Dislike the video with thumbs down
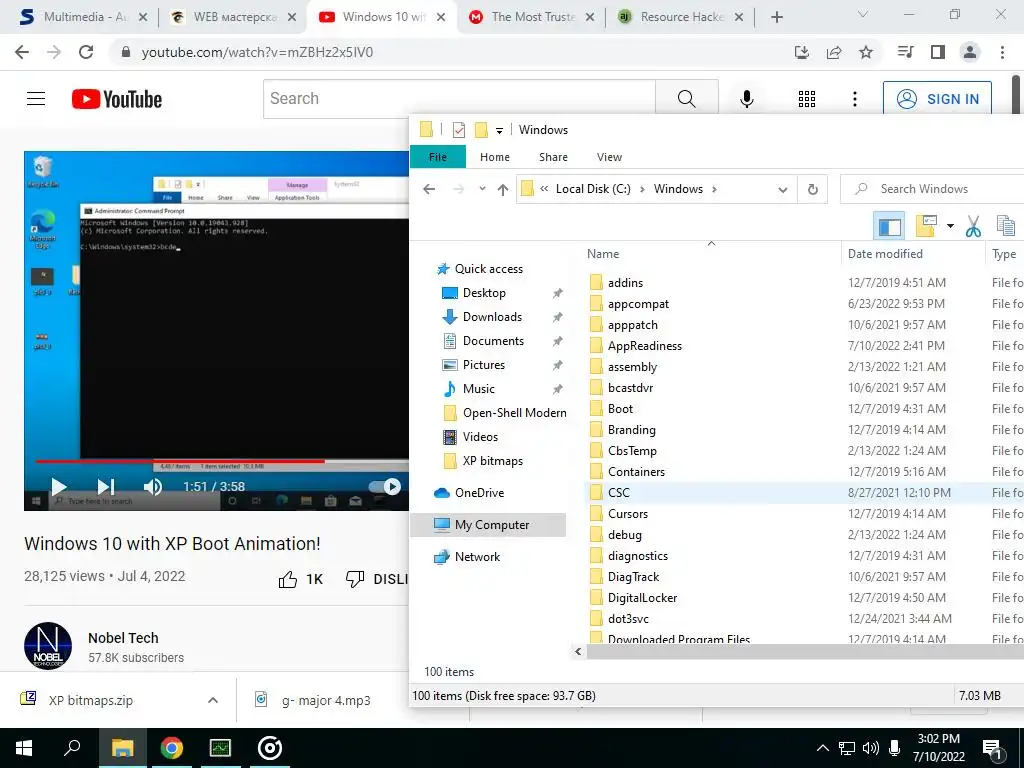This screenshot has width=1024, height=768. point(355,579)
